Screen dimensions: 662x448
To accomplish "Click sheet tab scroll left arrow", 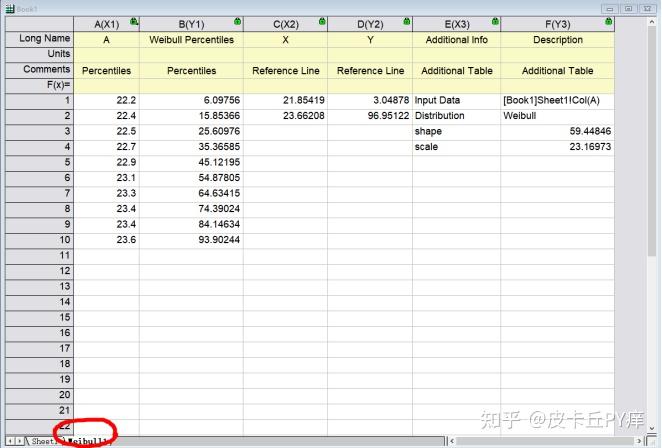I will click(10, 441).
